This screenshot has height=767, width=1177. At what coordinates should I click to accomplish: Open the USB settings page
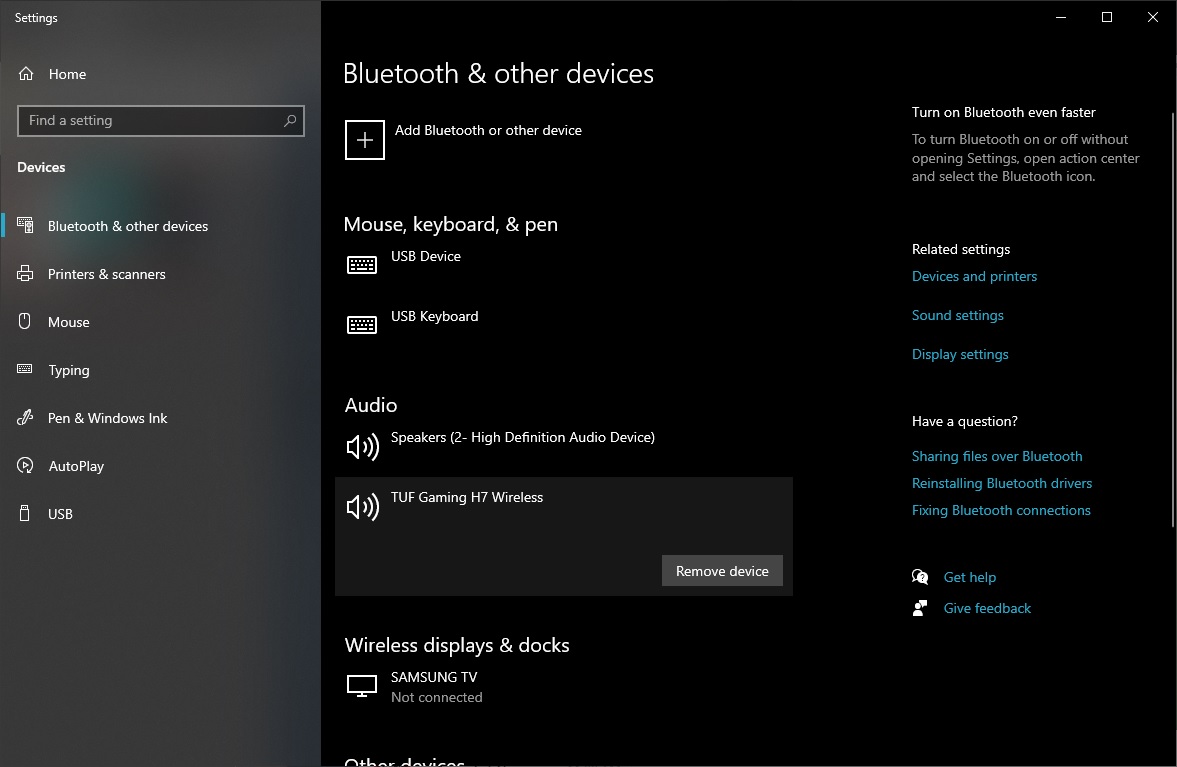tap(60, 514)
